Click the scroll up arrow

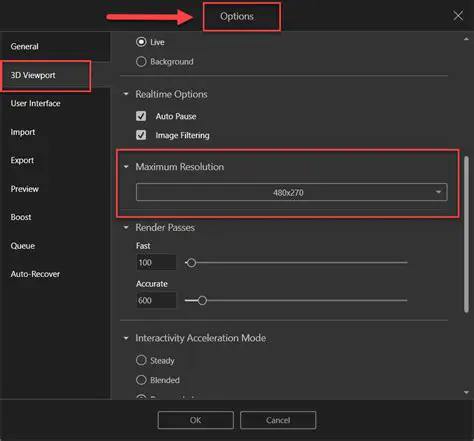[466, 39]
